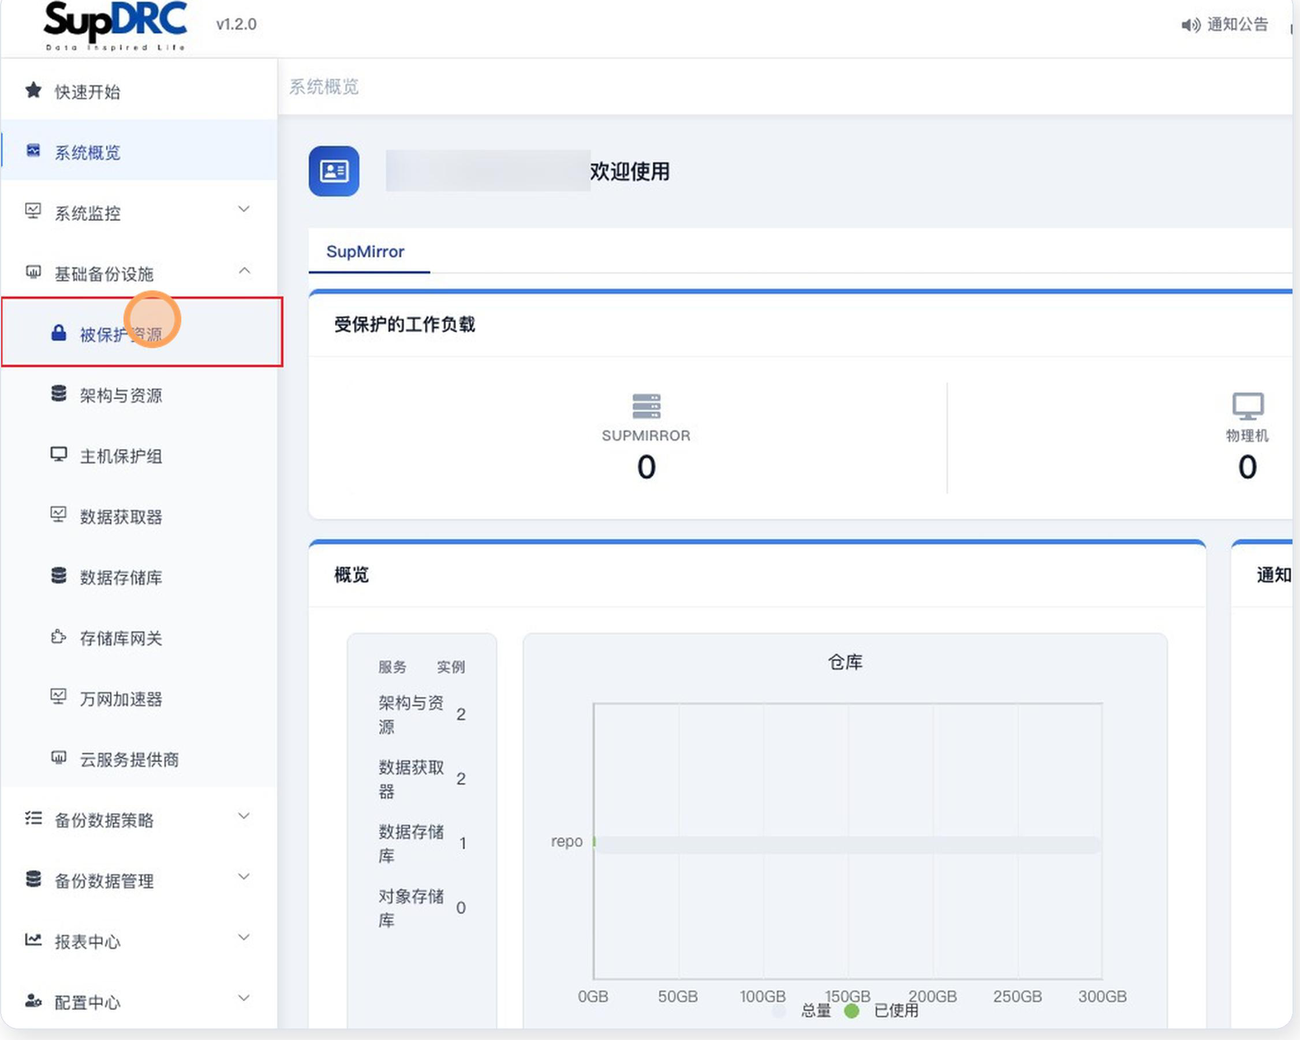Click the star icon beside 快速开始

[x=33, y=91]
